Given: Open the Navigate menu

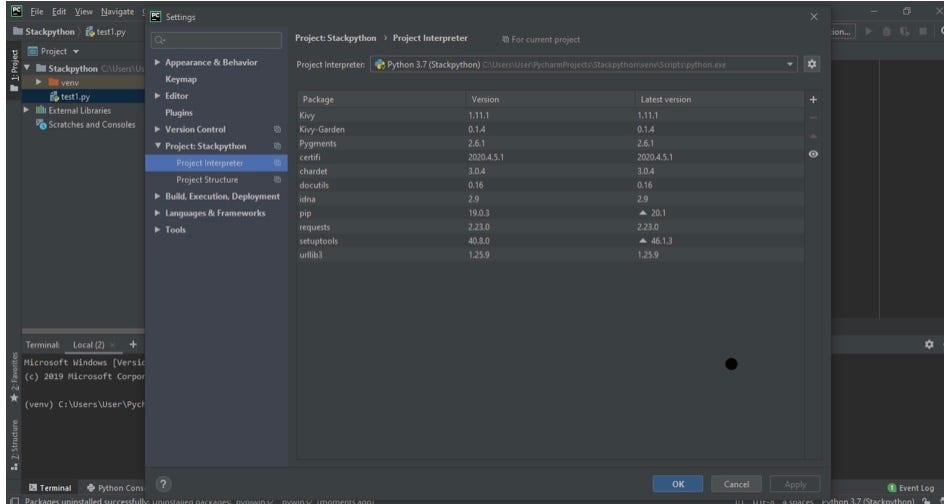Looking at the screenshot, I should (117, 12).
